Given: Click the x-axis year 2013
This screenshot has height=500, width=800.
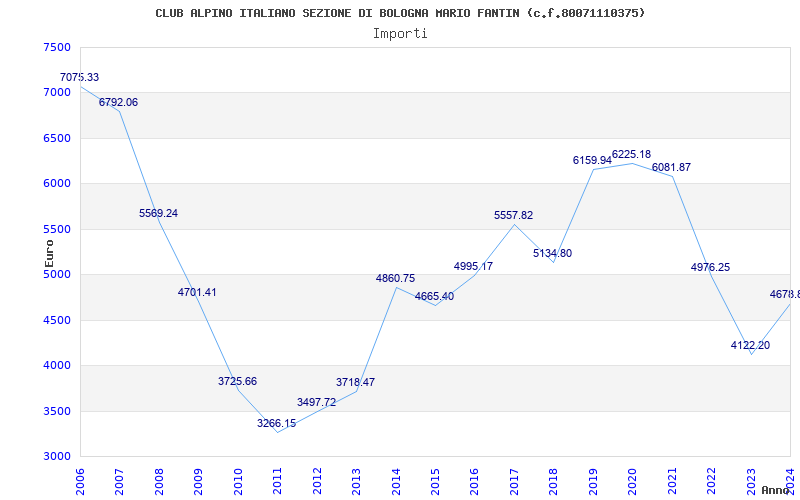Looking at the screenshot, I should pos(356,481).
